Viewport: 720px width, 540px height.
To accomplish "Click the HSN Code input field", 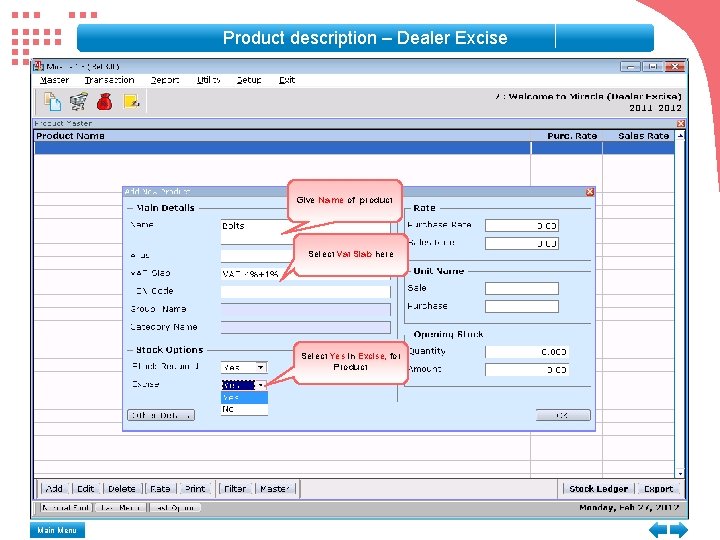I will [305, 292].
